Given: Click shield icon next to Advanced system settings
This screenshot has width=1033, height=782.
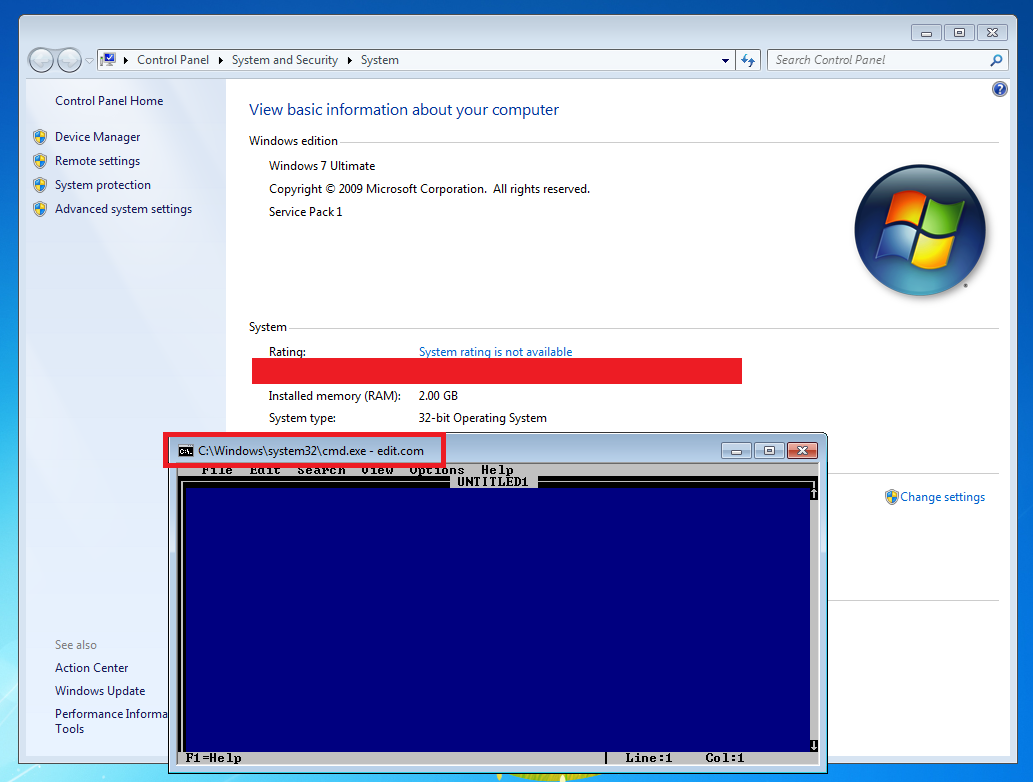Looking at the screenshot, I should click(40, 209).
